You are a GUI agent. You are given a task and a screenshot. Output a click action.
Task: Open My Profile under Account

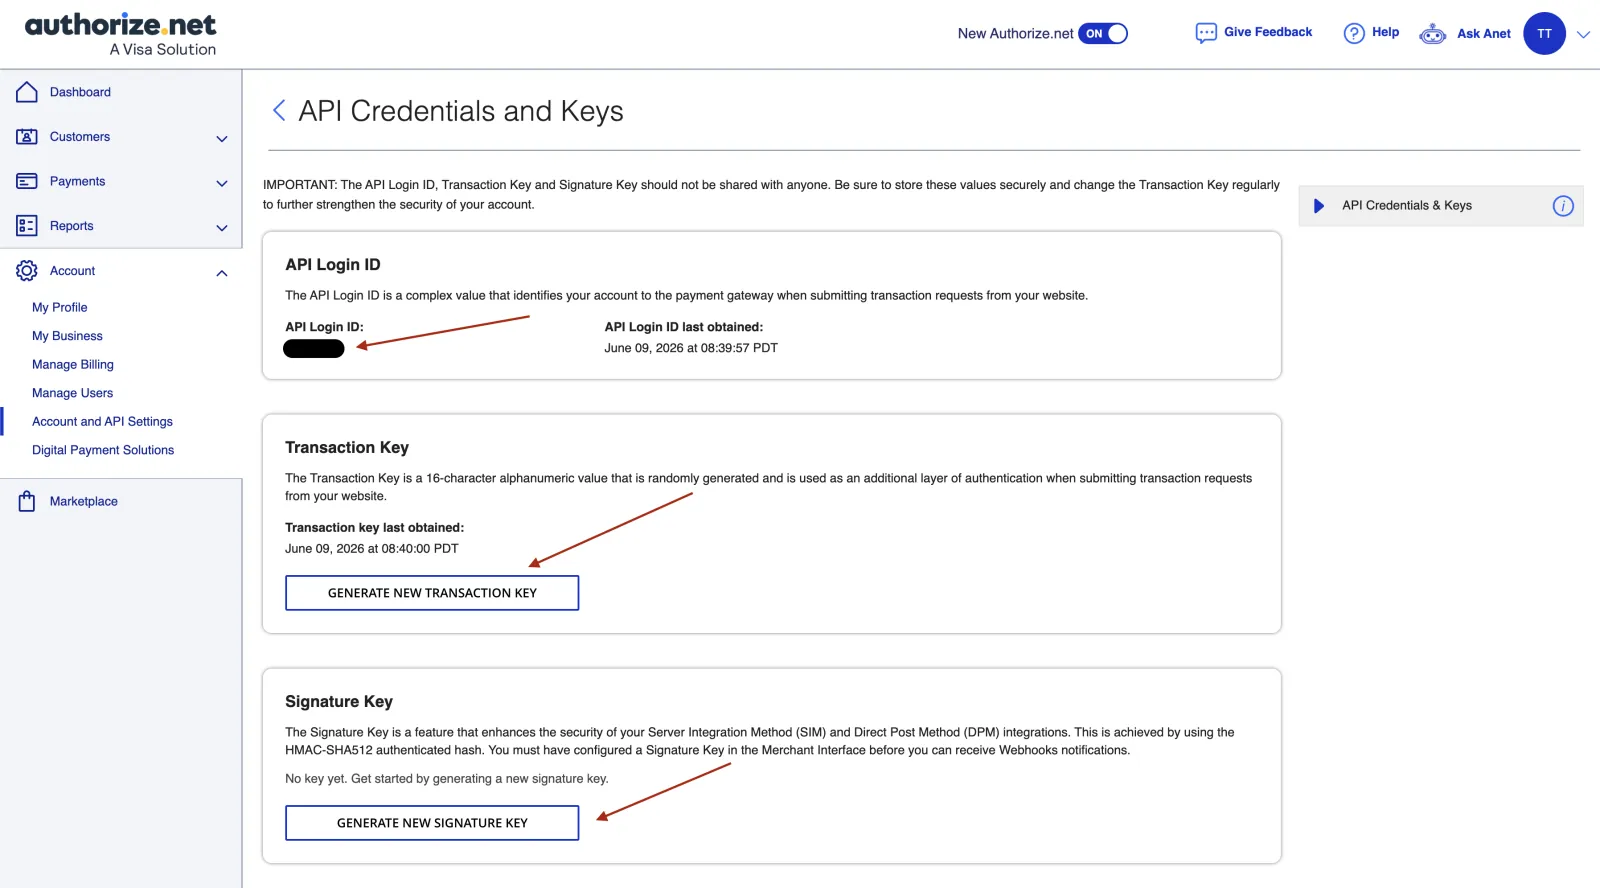[59, 307]
